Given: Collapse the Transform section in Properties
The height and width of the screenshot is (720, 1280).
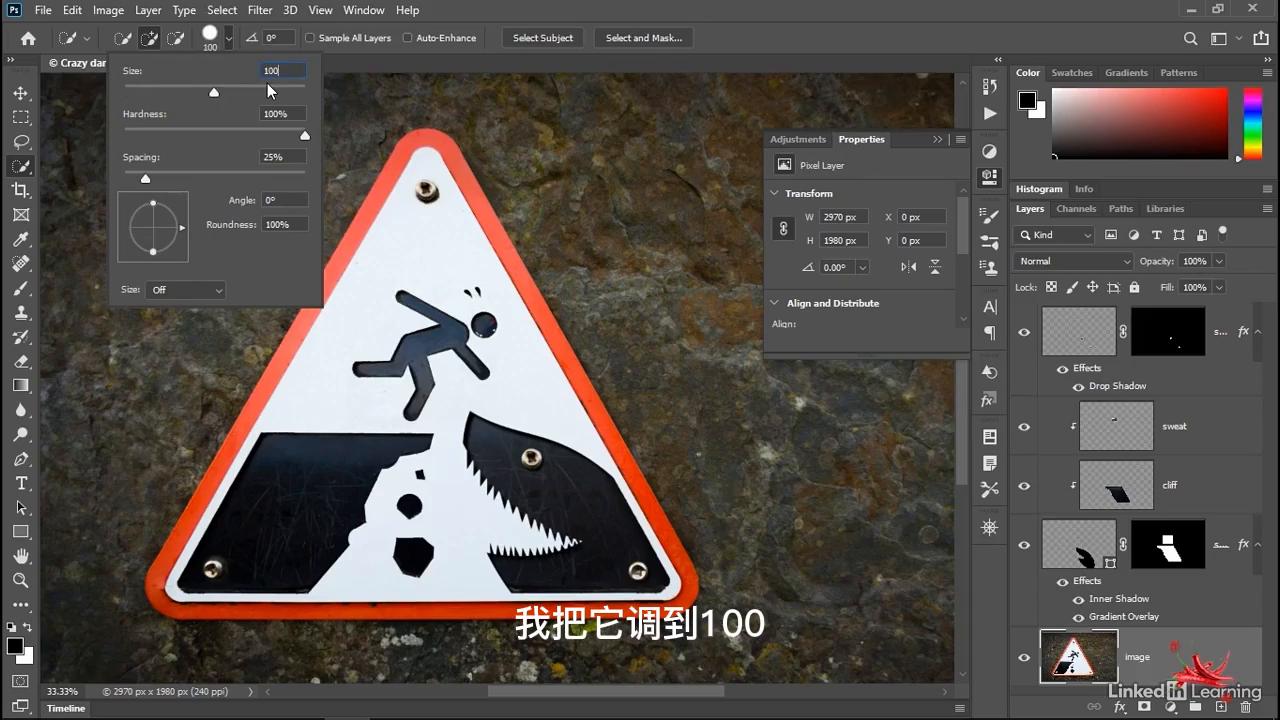Looking at the screenshot, I should (774, 193).
